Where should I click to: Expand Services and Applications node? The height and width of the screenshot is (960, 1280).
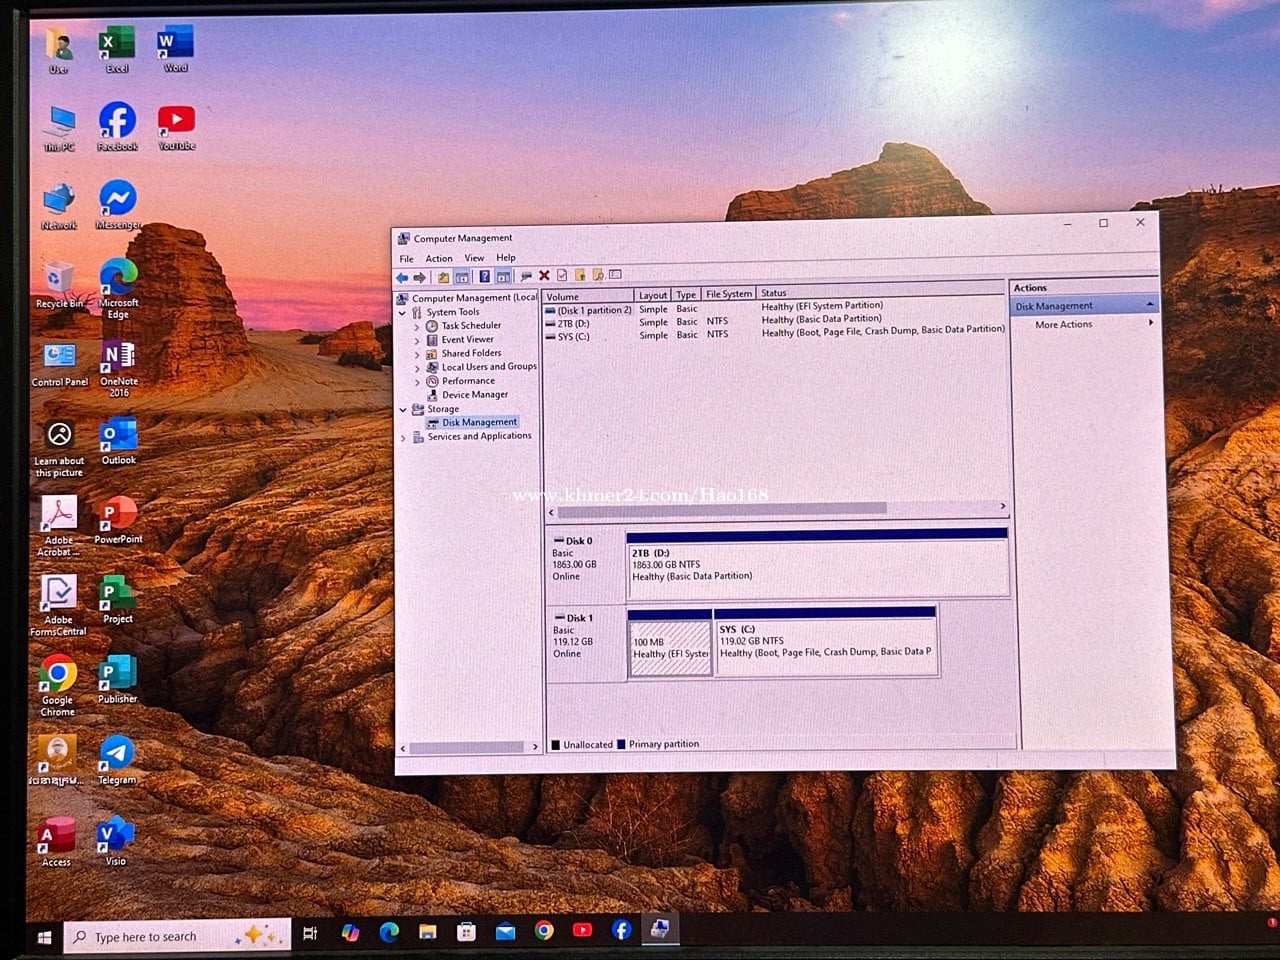coord(404,437)
